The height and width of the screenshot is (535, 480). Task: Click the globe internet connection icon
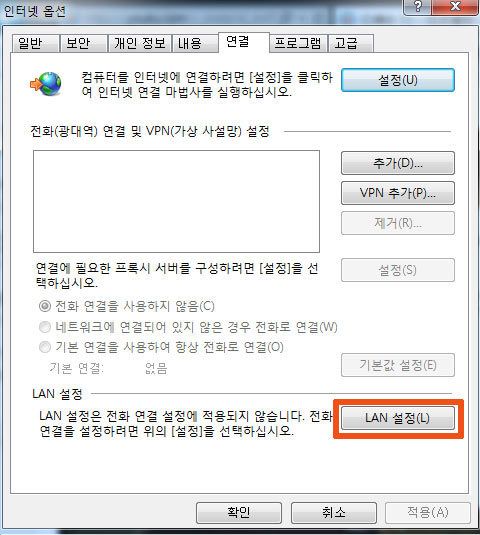tap(46, 84)
